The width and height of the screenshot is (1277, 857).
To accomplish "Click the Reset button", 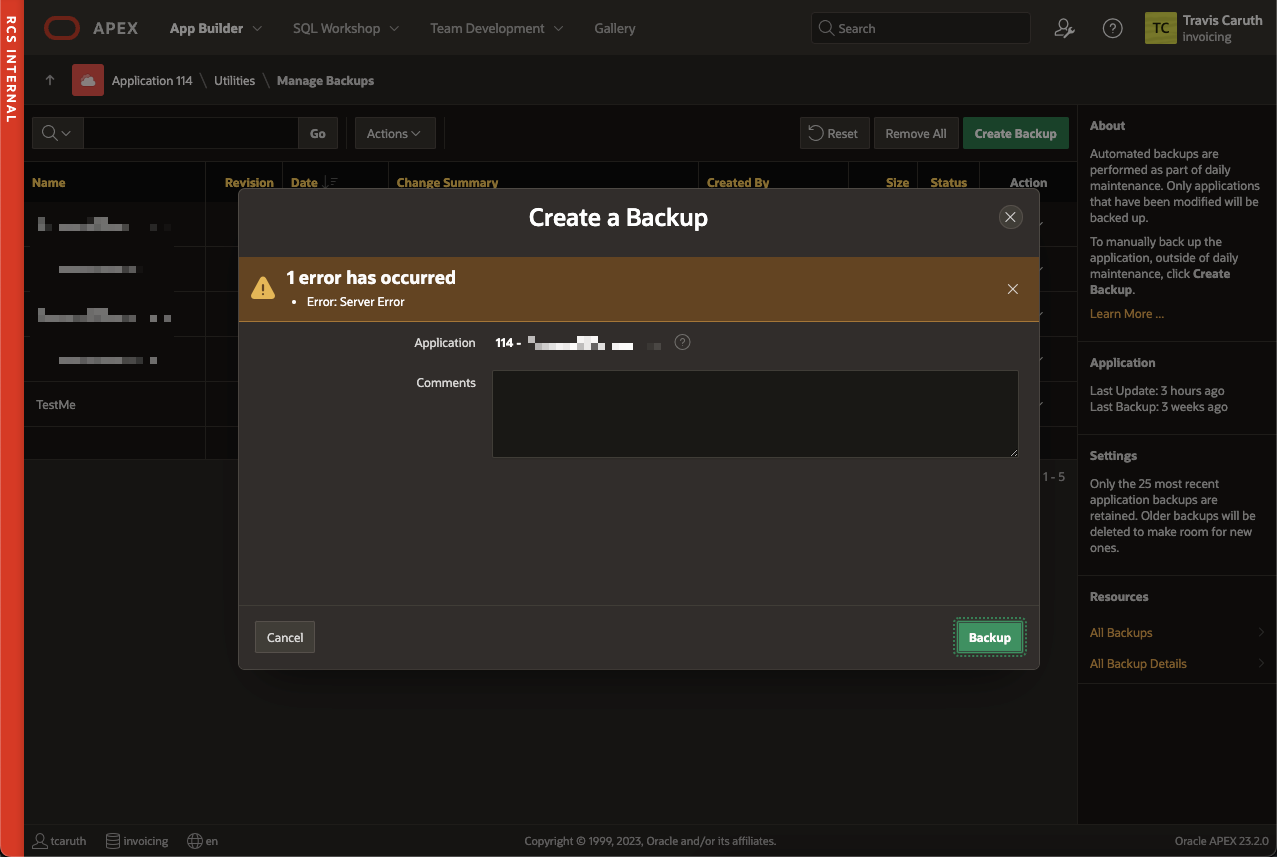I will [x=834, y=133].
